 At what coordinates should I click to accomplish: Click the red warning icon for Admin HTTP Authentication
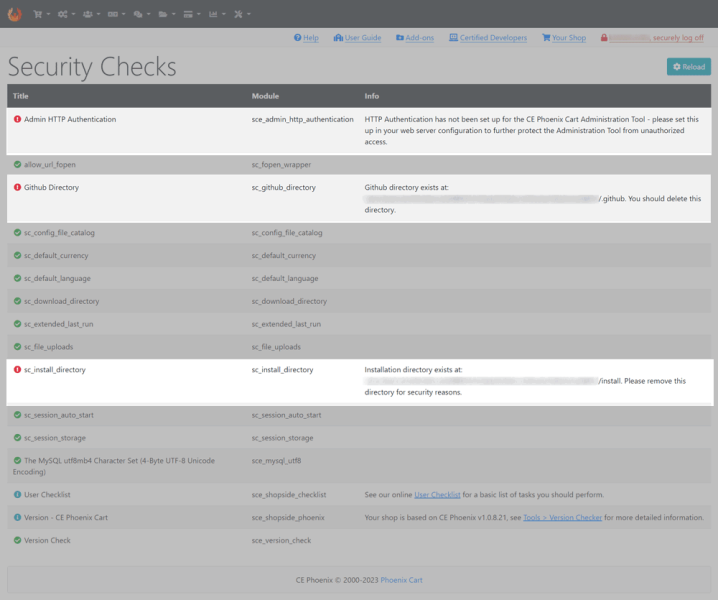pyautogui.click(x=17, y=119)
